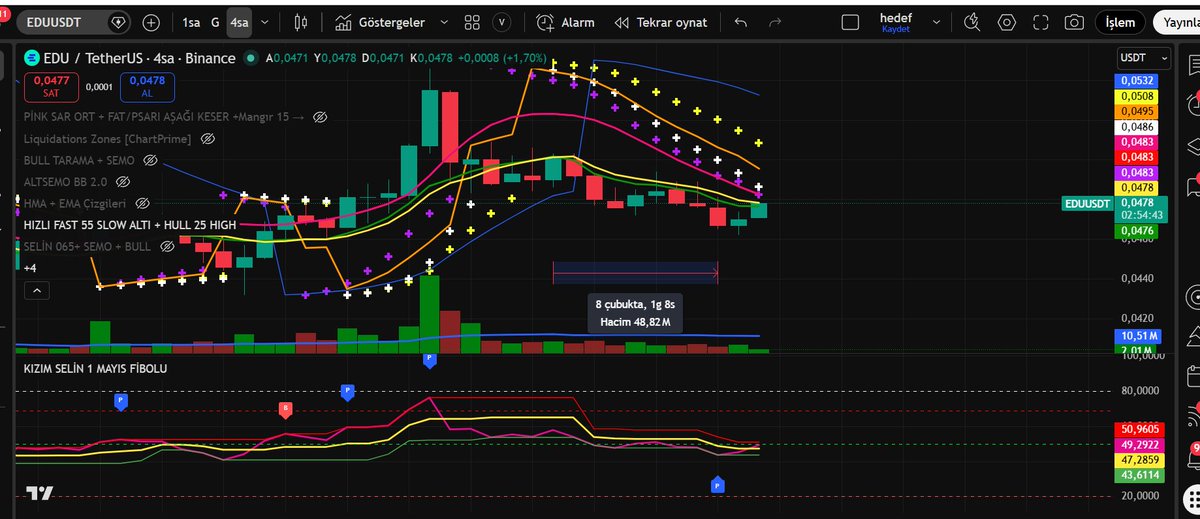Click the green 0,0476 price label
1200x519 pixels.
tap(1137, 232)
